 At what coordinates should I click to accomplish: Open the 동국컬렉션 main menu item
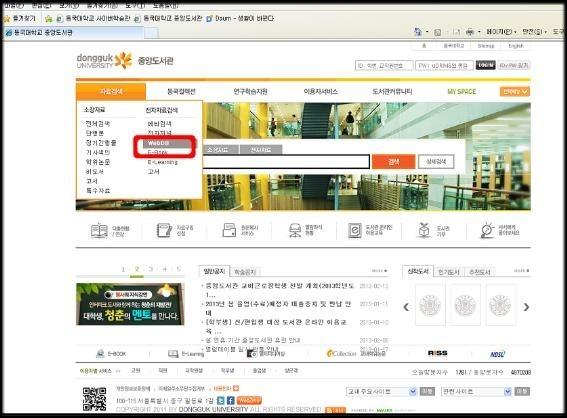(x=181, y=91)
